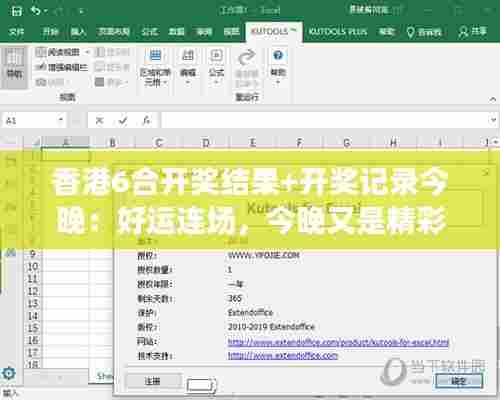Switch to the 数据 (Data) ribbon tab

pos(177,32)
